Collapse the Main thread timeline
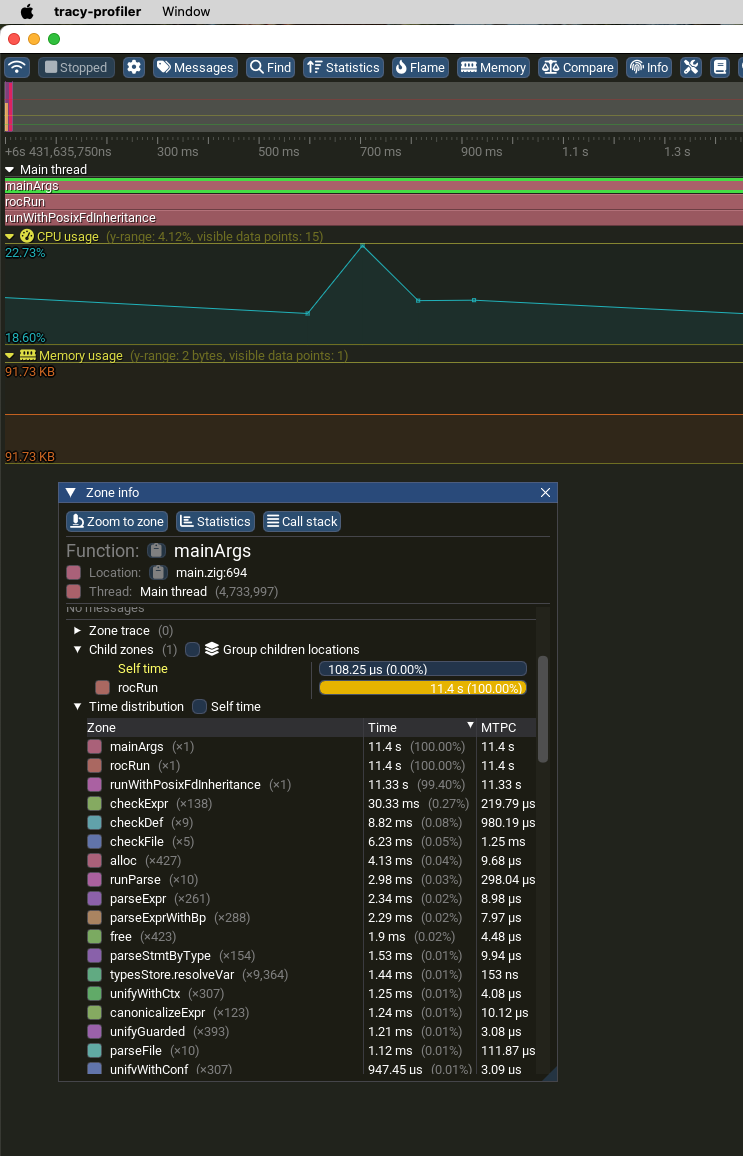The width and height of the screenshot is (743, 1156). pos(10,170)
